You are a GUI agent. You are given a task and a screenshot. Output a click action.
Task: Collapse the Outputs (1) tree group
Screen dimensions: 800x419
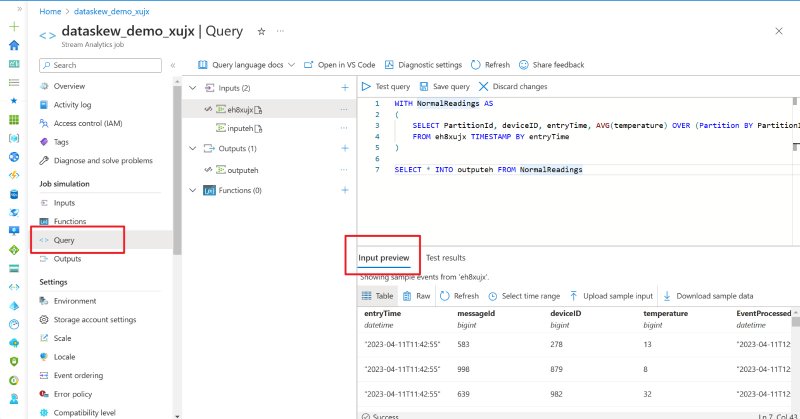193,149
